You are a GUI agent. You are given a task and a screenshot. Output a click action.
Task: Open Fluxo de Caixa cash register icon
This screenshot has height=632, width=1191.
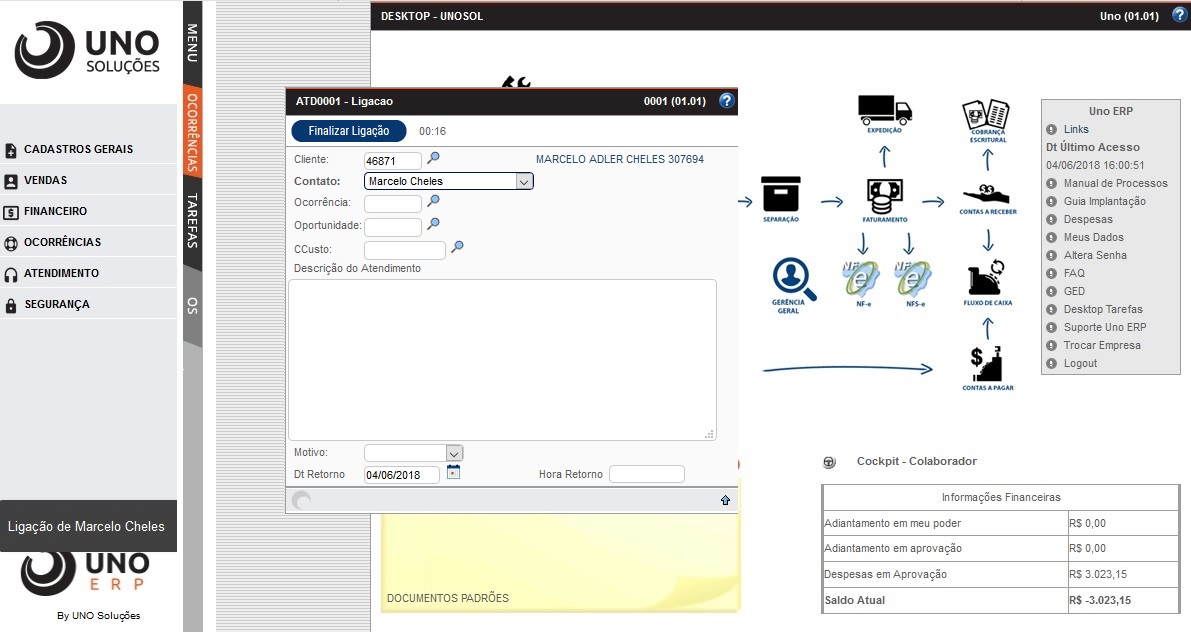point(985,277)
